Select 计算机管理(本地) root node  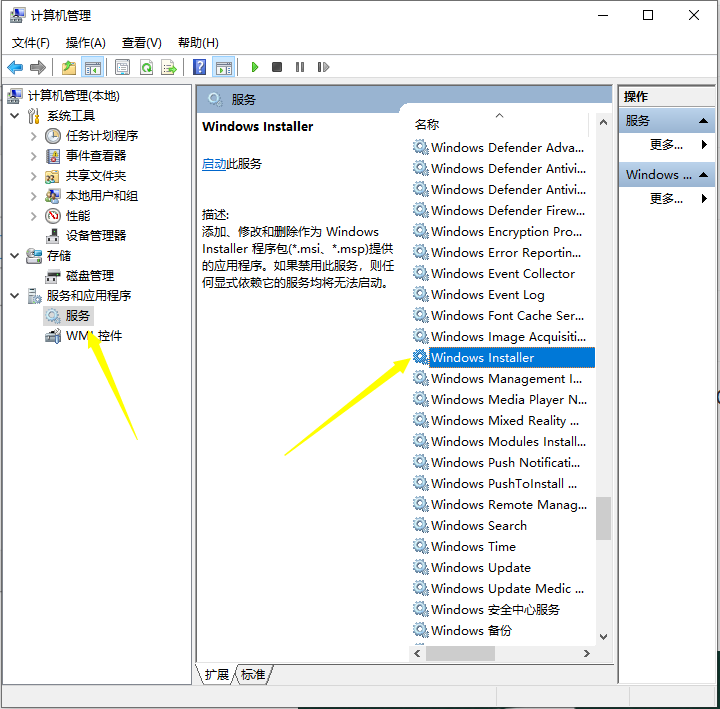point(73,96)
